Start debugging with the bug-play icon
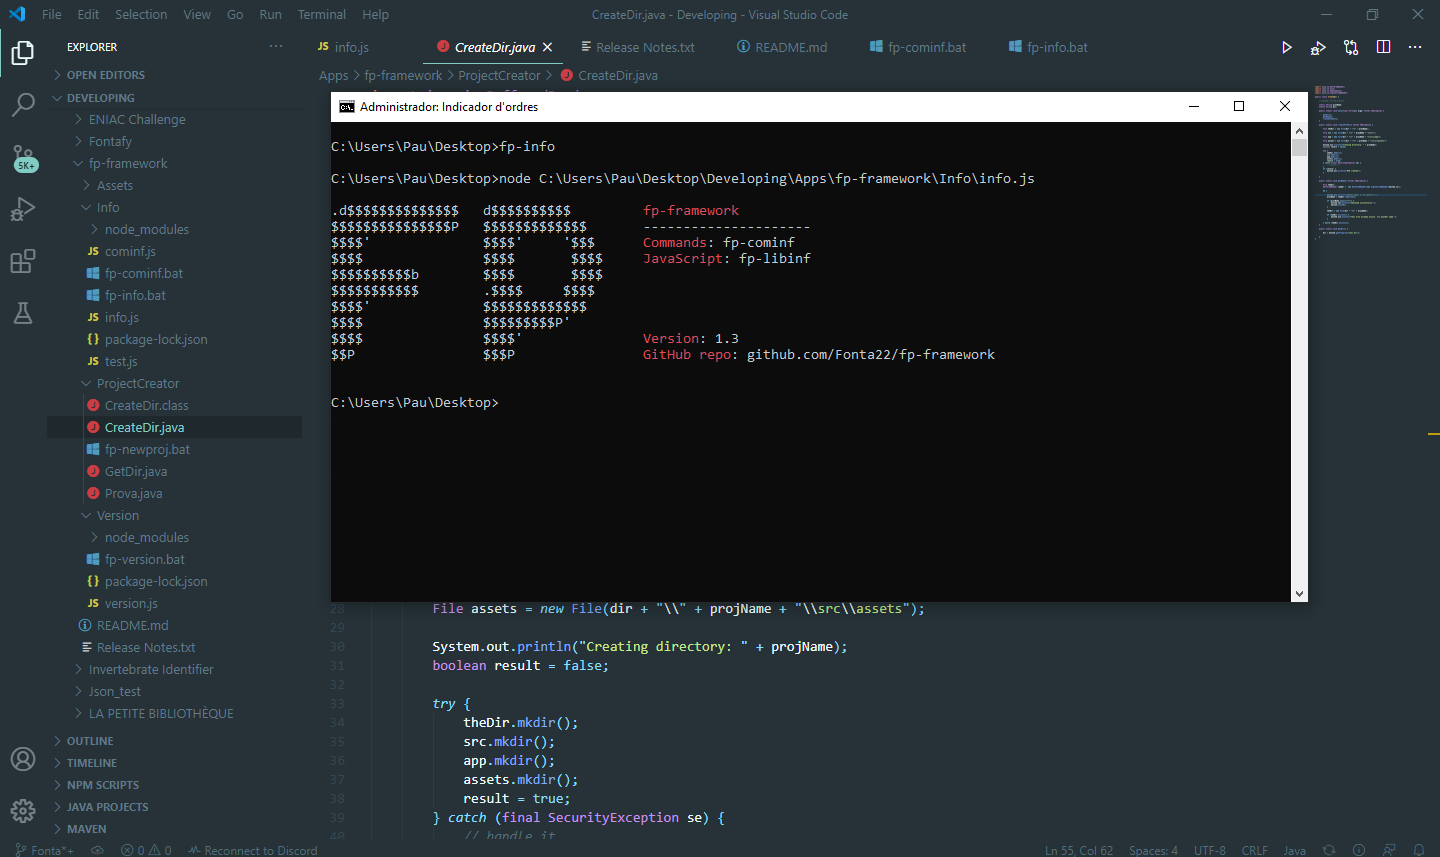This screenshot has height=857, width=1440. (x=1318, y=47)
